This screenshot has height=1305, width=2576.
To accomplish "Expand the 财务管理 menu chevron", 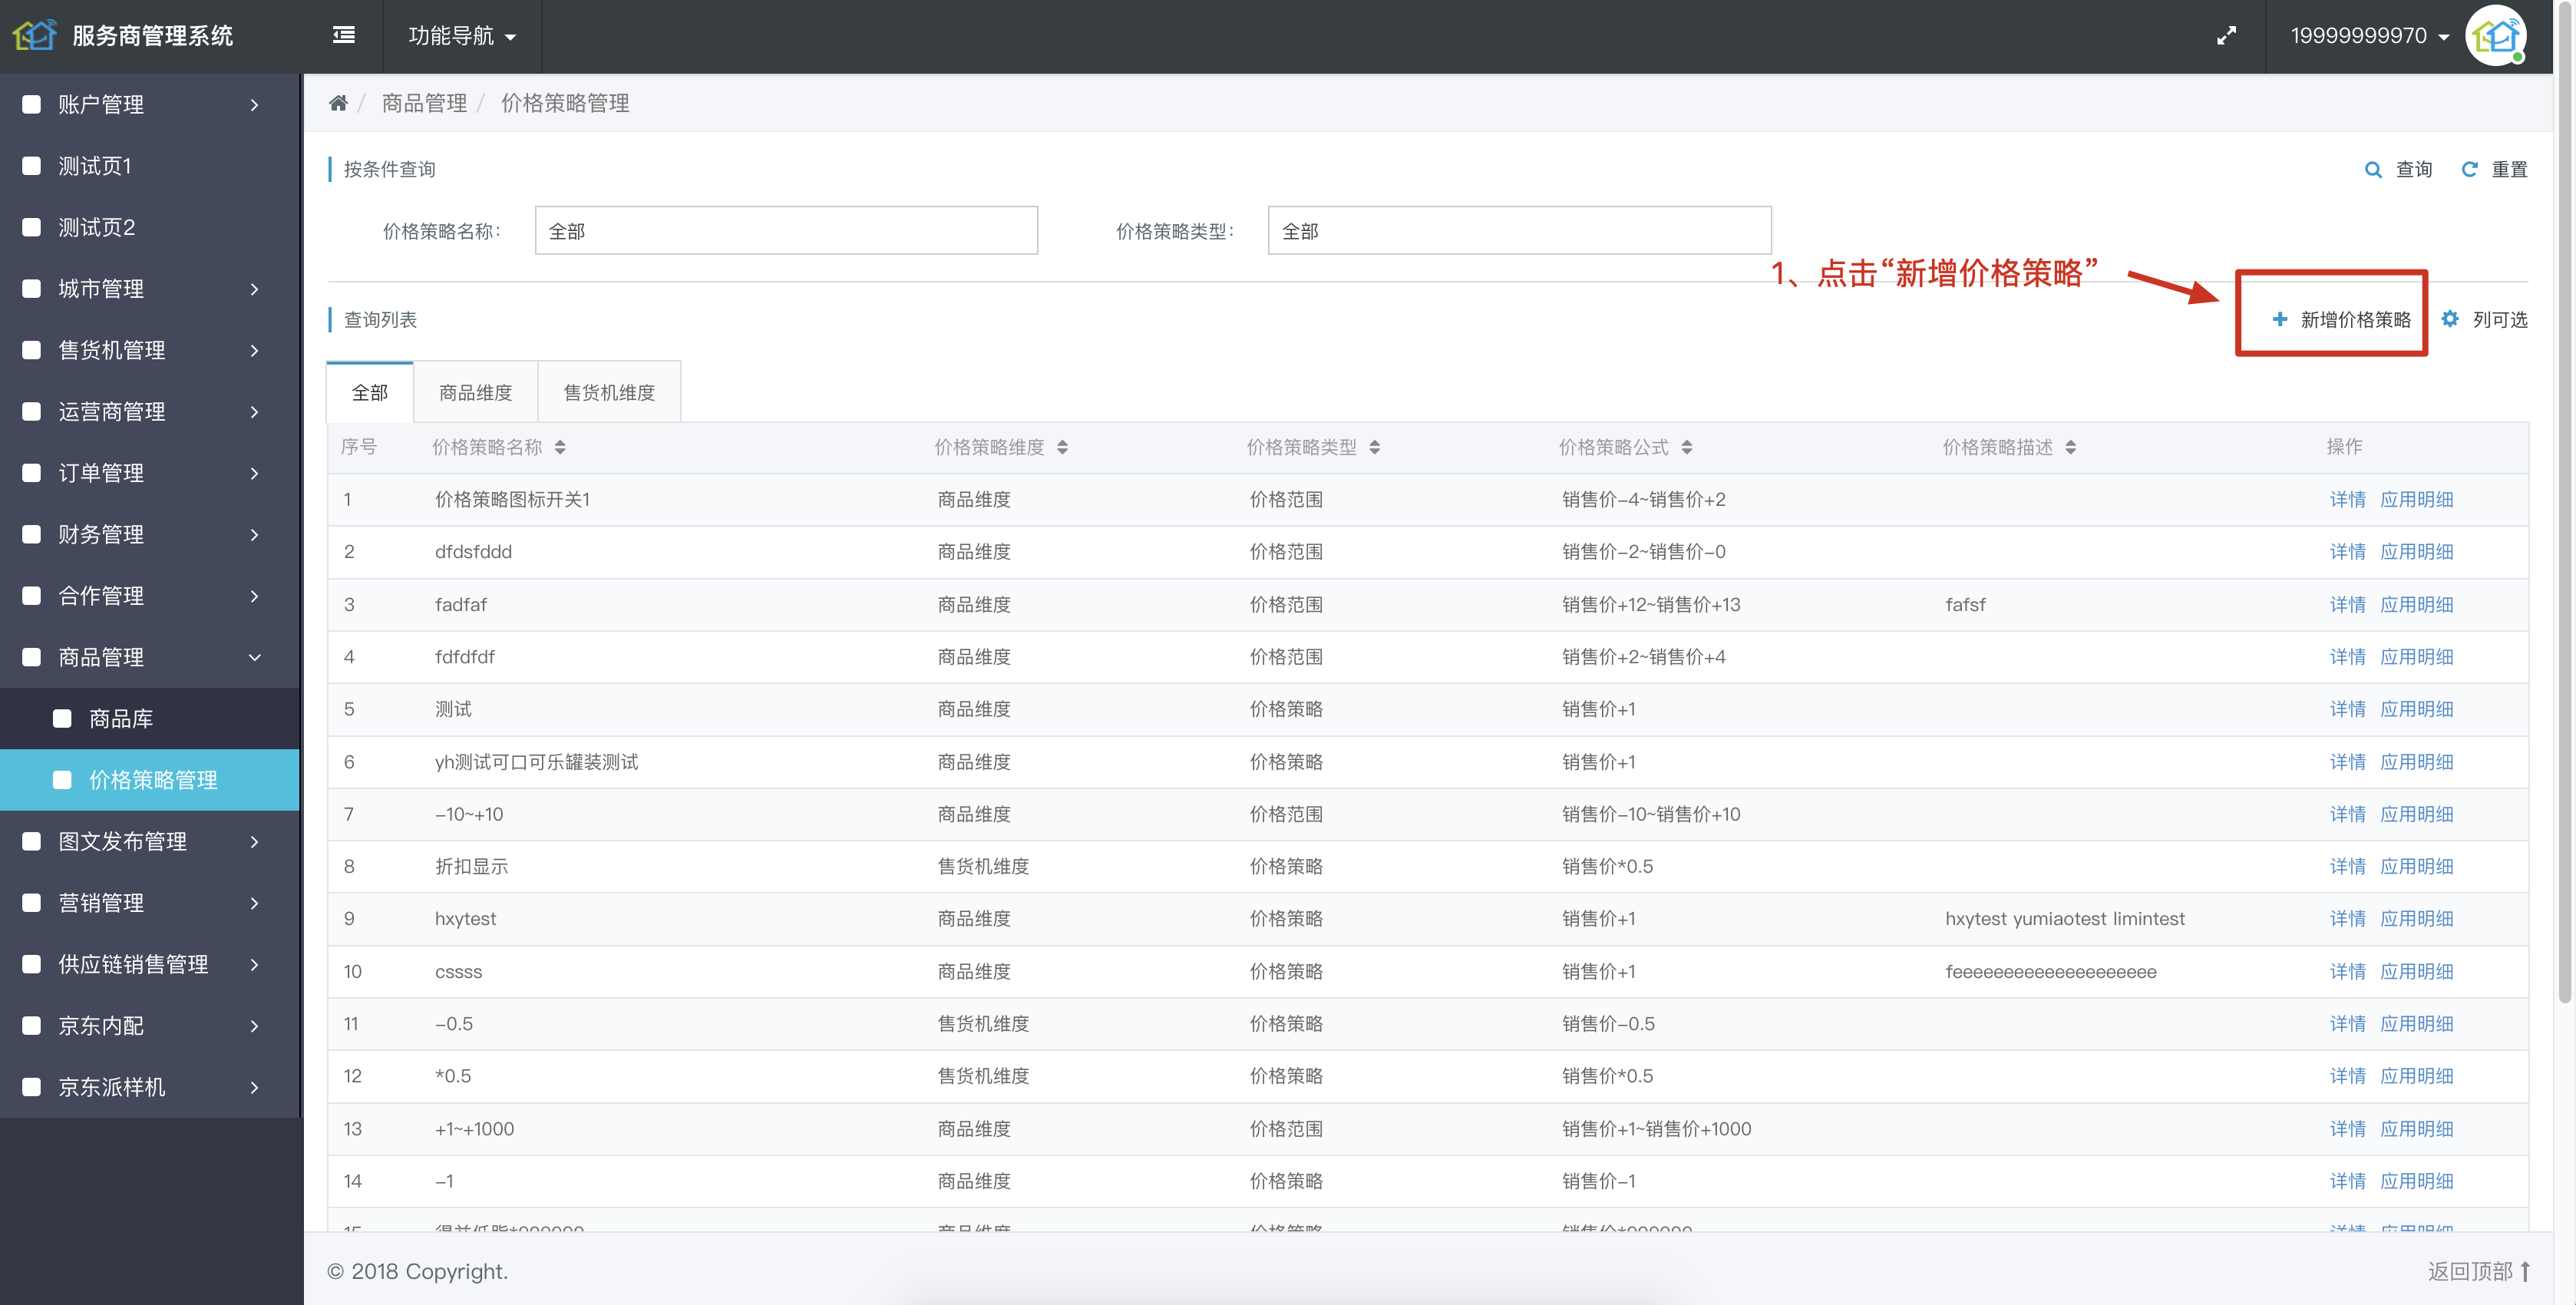I will coord(254,534).
